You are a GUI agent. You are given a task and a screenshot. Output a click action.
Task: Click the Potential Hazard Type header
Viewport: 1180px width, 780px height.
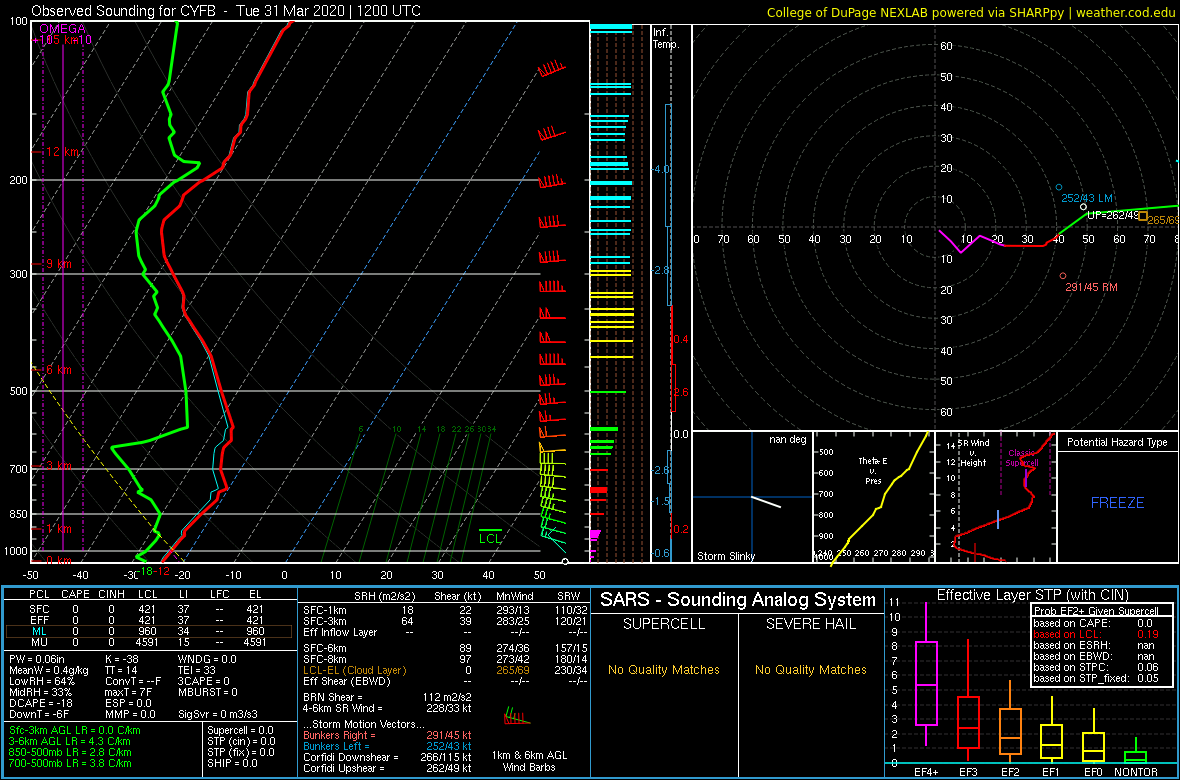(x=1118, y=442)
